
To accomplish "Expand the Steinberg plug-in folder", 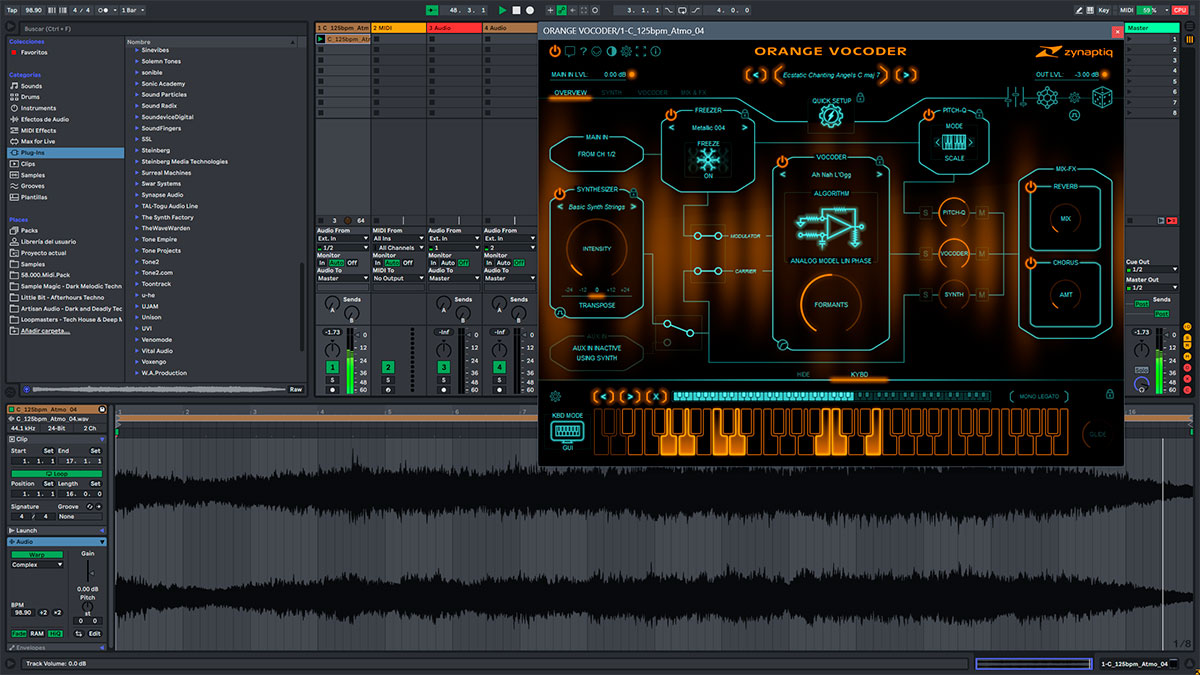I will point(137,151).
